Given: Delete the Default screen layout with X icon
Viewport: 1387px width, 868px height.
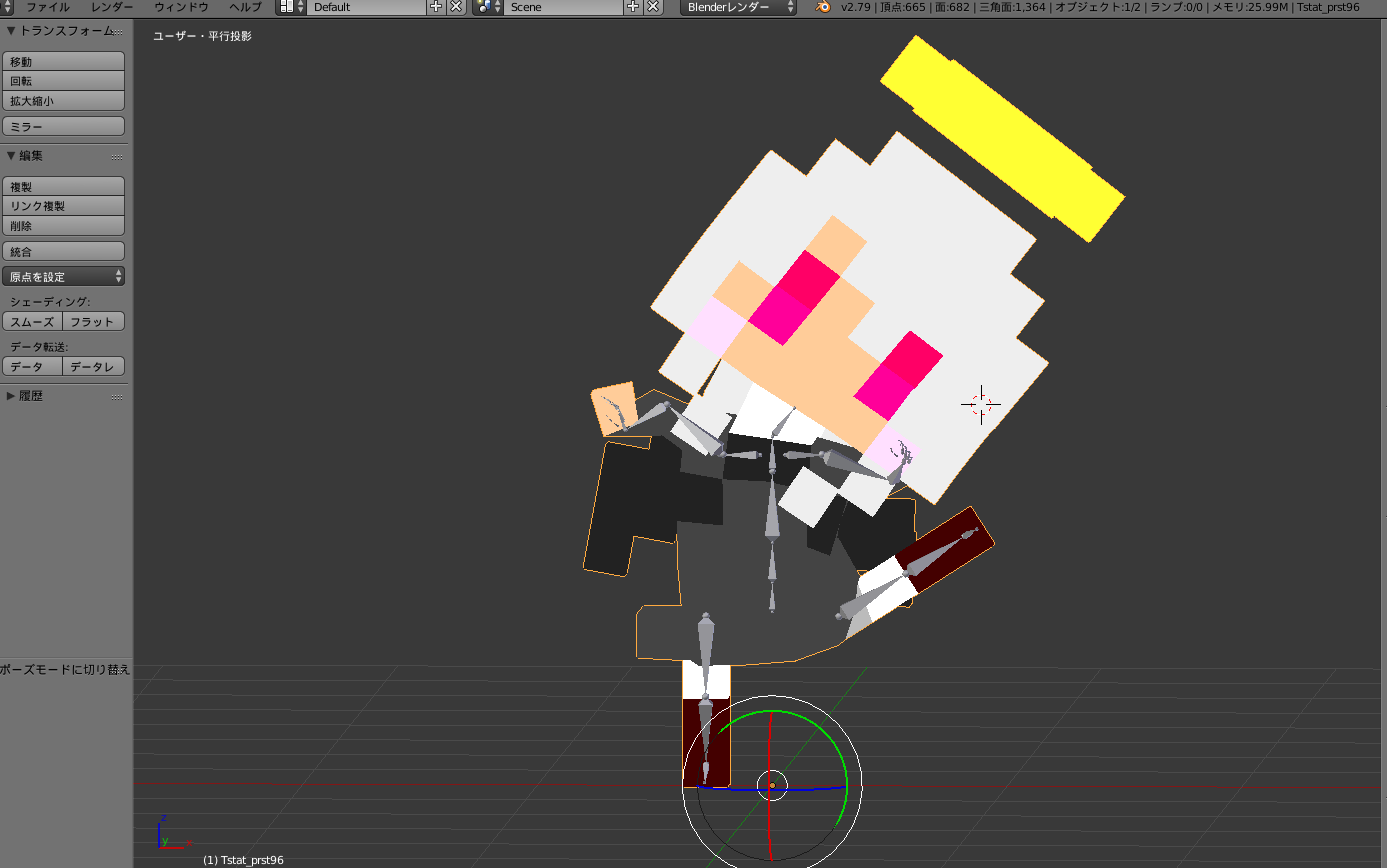Looking at the screenshot, I should (x=455, y=7).
